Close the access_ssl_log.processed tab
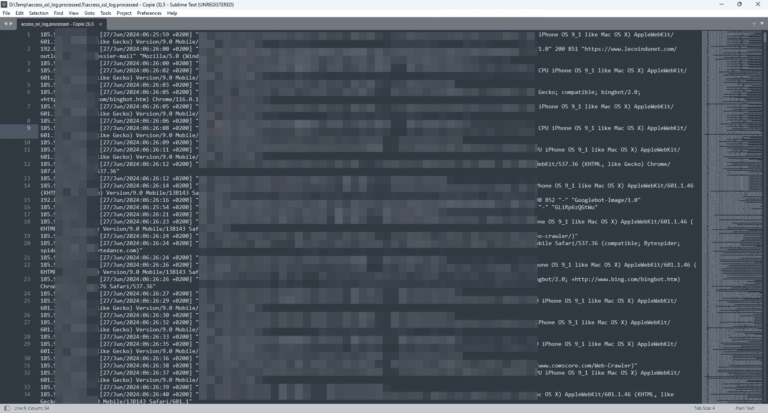 point(101,24)
